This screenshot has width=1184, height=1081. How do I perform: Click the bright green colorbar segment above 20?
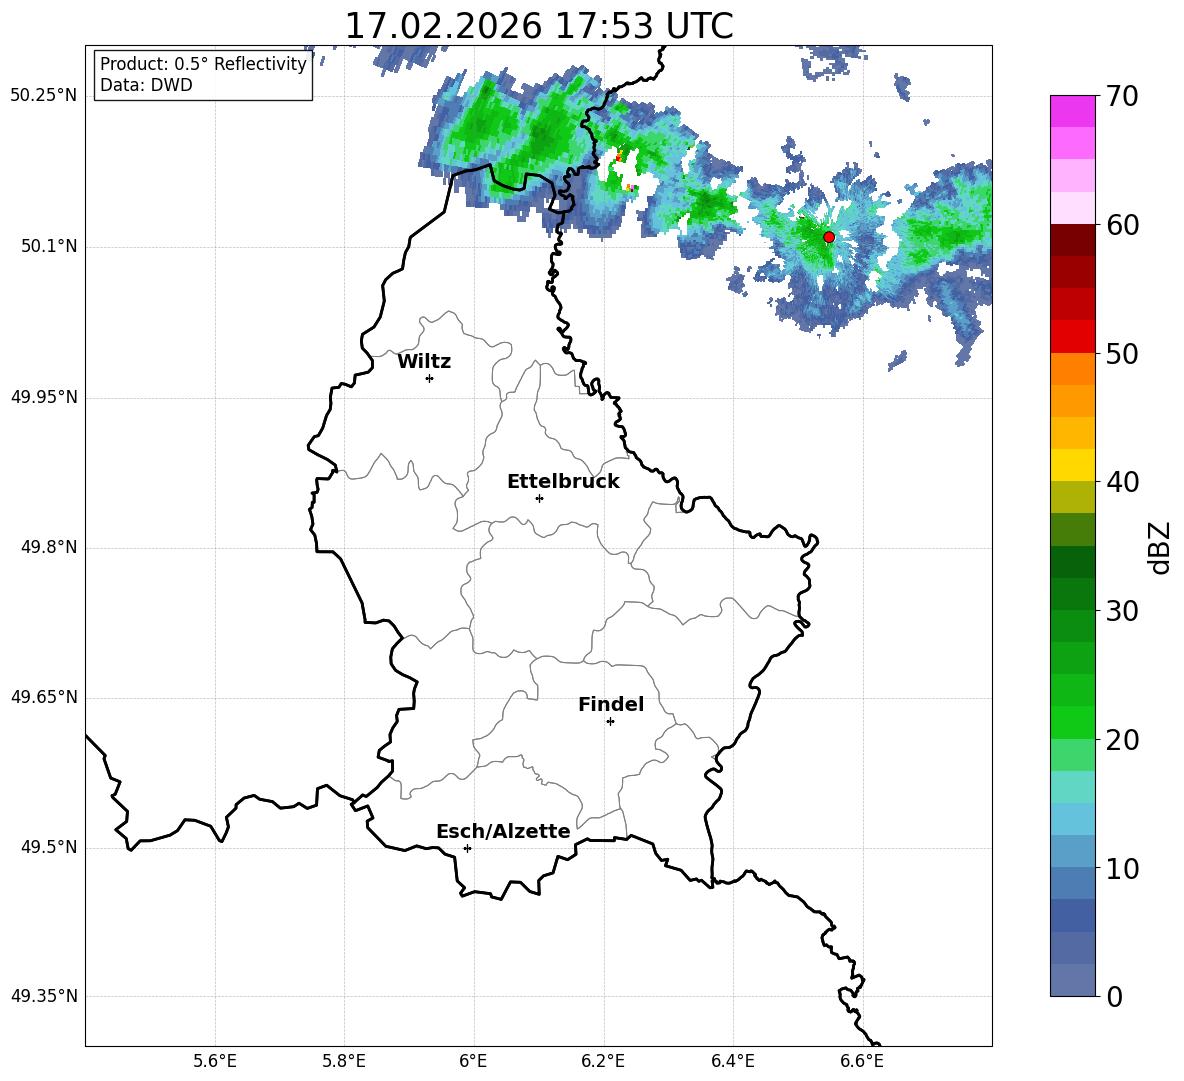pos(1072,722)
